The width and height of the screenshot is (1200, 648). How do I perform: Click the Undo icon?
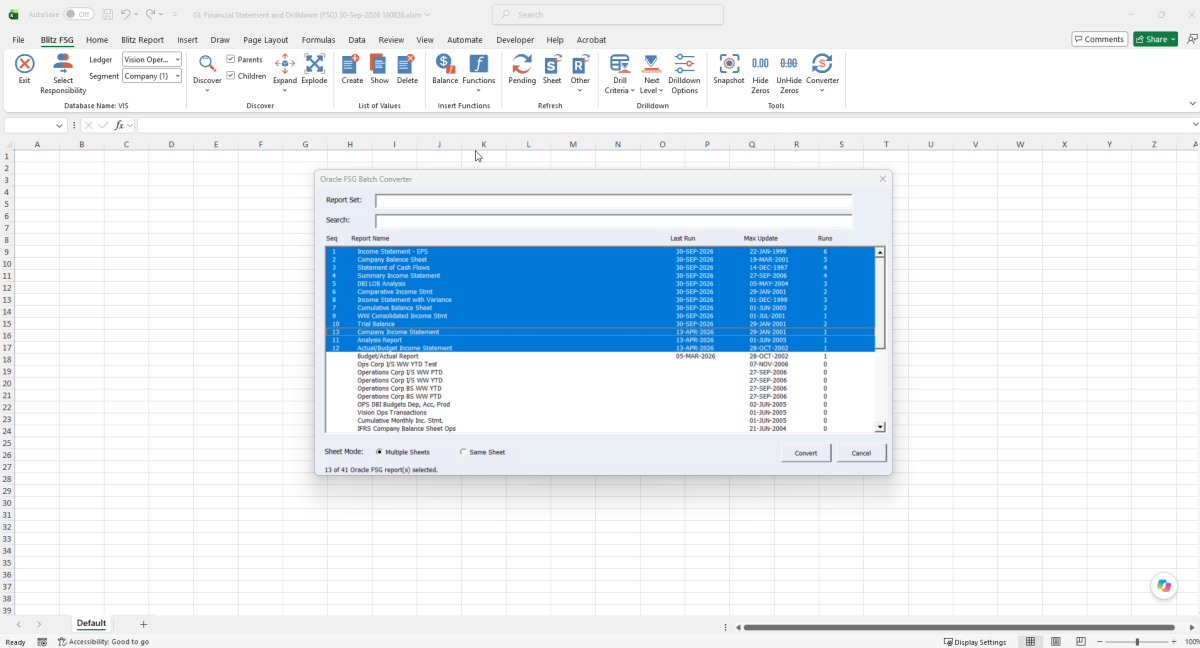125,14
